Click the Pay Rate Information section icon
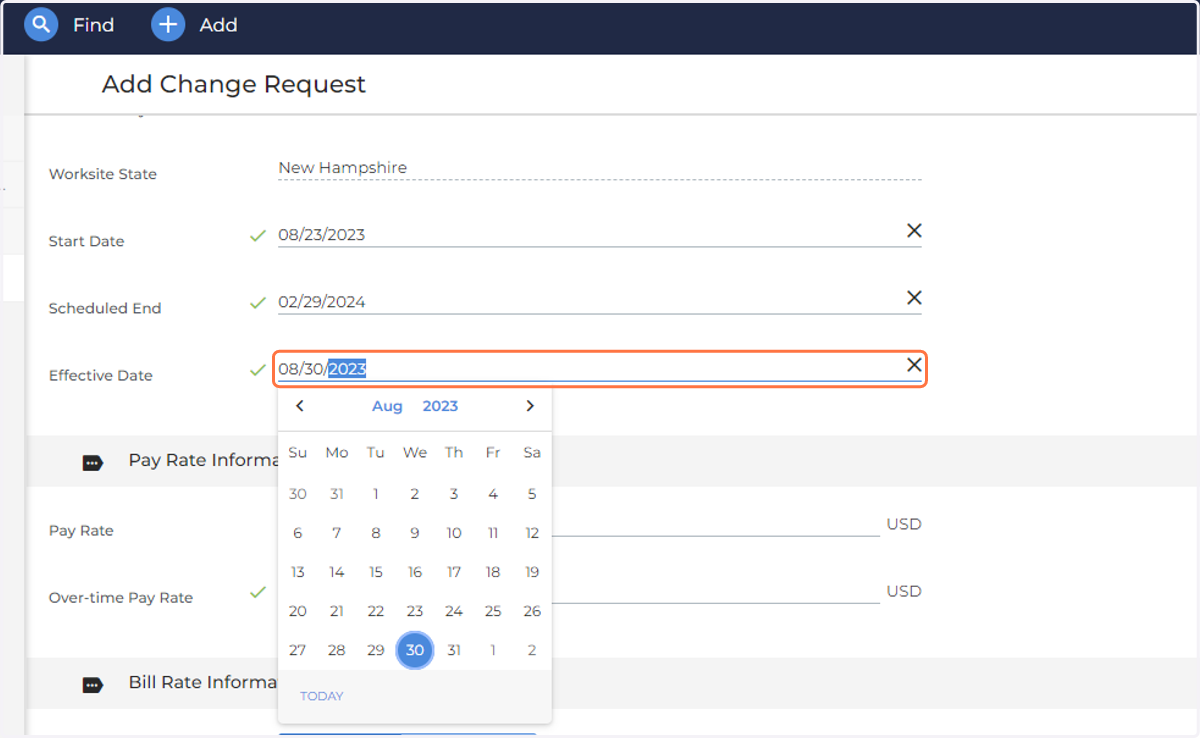1200x738 pixels. (x=92, y=462)
